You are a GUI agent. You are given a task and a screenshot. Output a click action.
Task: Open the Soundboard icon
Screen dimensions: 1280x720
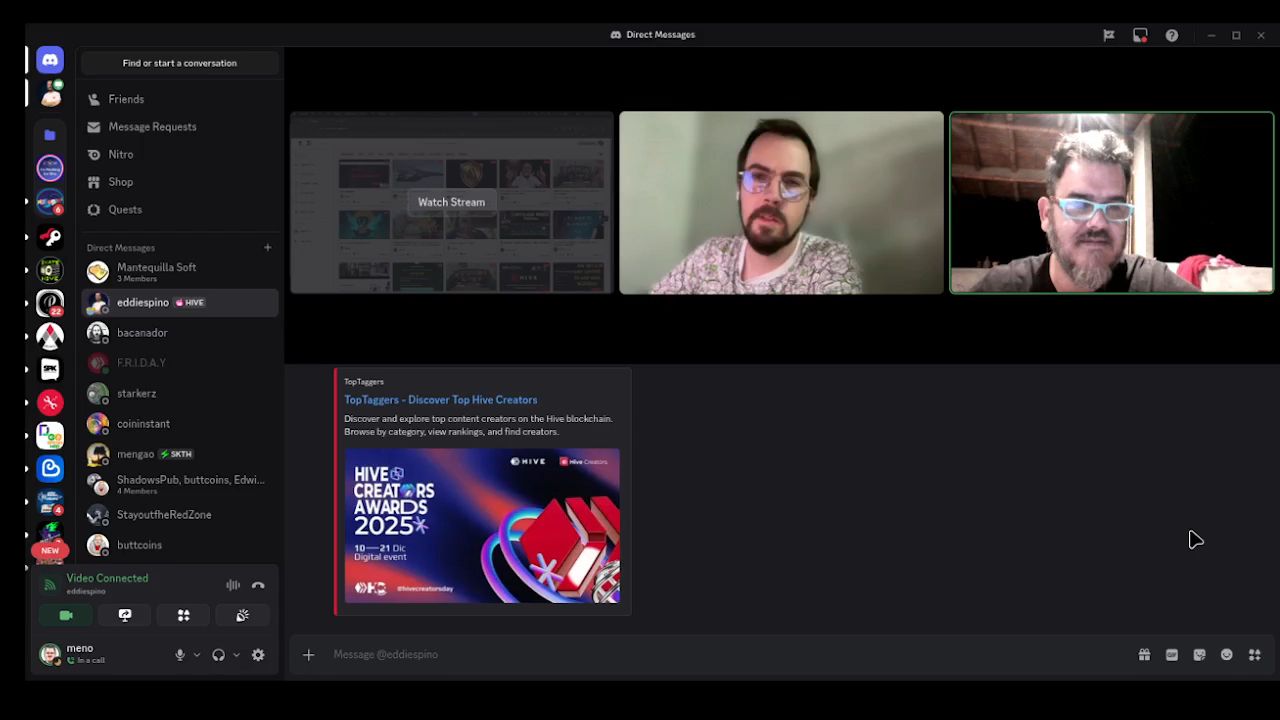[x=242, y=615]
